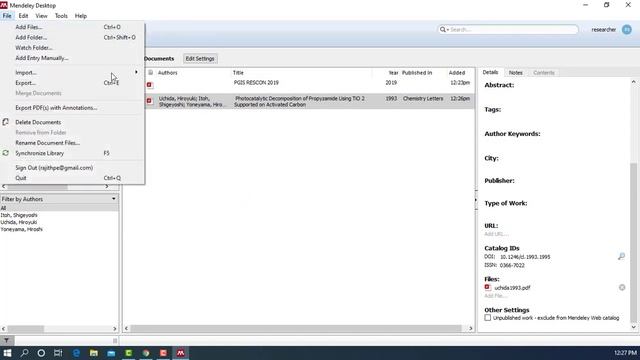Choose Export PDF(s) with Annotations
Image resolution: width=640 pixels, height=360 pixels.
[x=72, y=108]
